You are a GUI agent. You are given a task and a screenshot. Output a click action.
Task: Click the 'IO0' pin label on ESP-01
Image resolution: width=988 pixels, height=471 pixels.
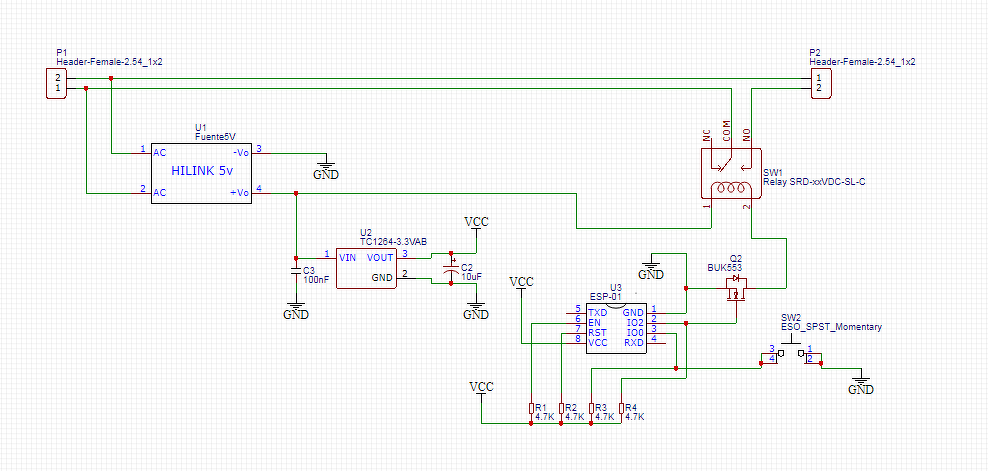[636, 332]
